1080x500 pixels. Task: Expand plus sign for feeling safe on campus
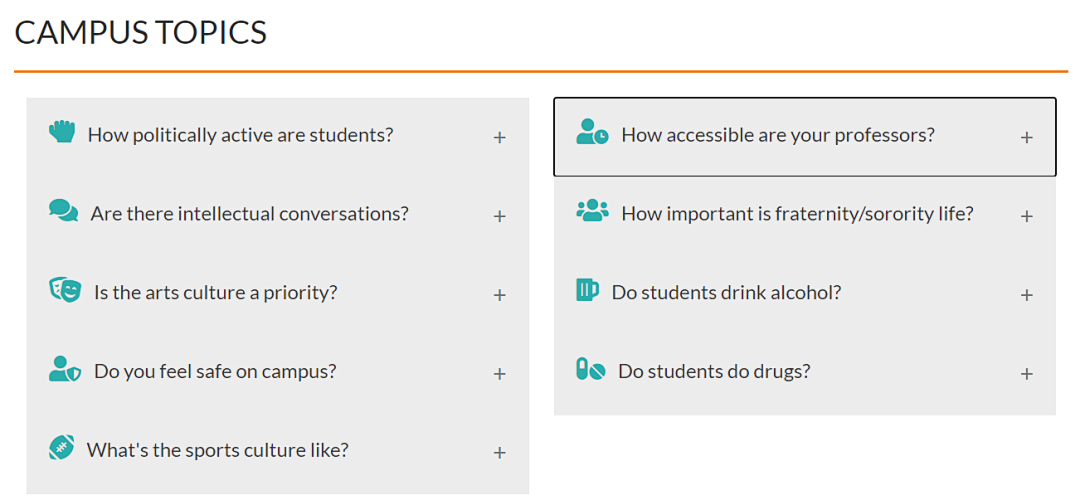pos(499,374)
